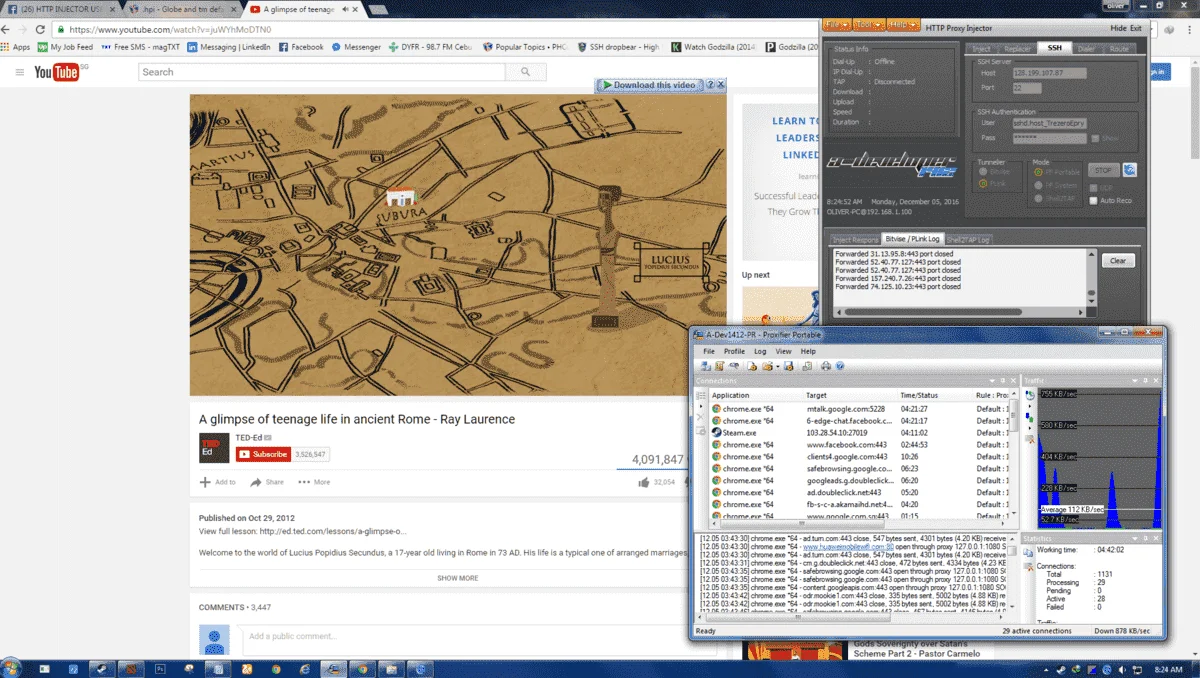Click the STOP button in HTTP Proxy Injector

click(x=1104, y=170)
